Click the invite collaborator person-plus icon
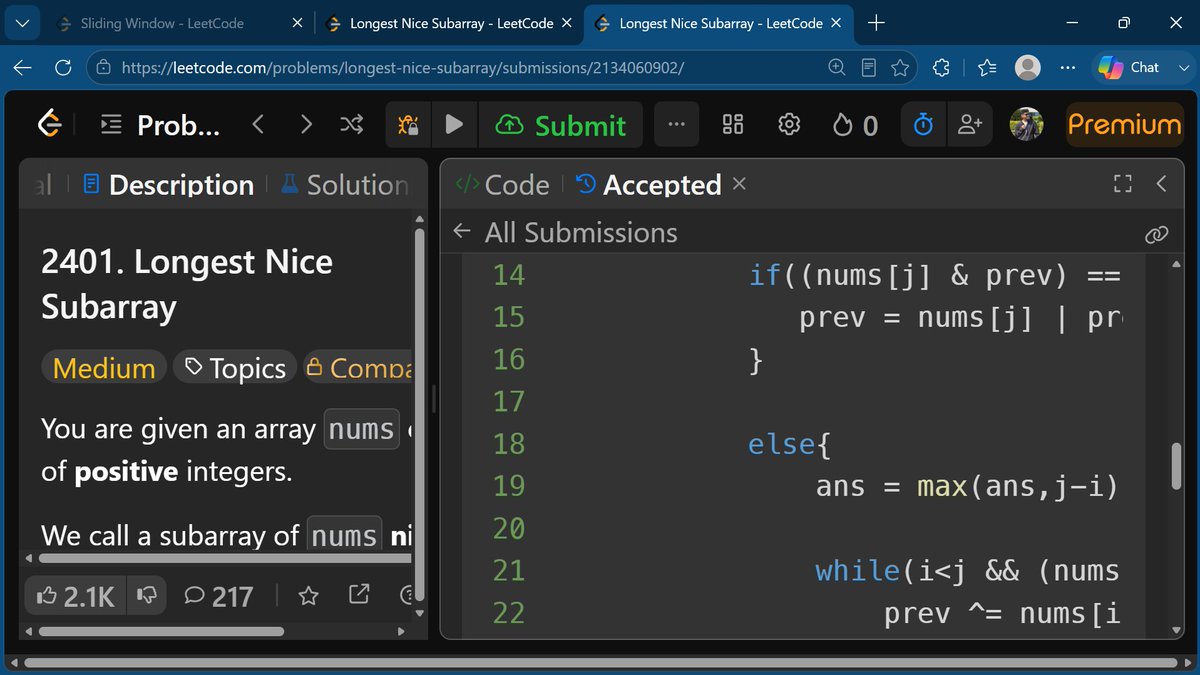 coord(969,125)
